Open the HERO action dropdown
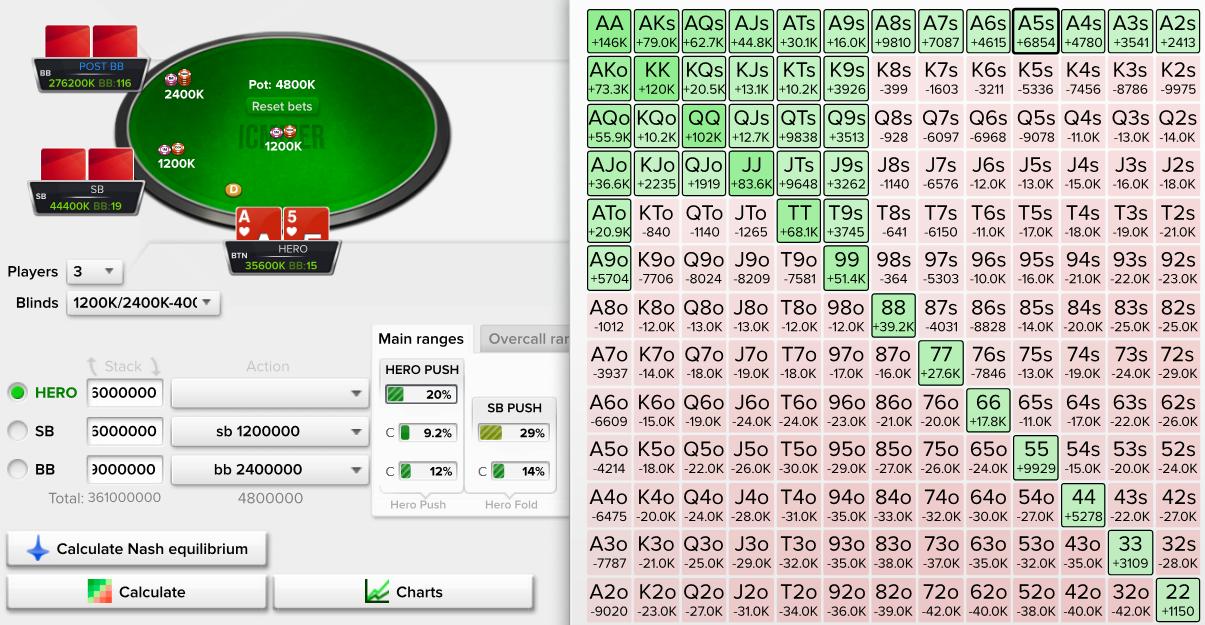Image resolution: width=1205 pixels, height=625 pixels. coord(269,393)
